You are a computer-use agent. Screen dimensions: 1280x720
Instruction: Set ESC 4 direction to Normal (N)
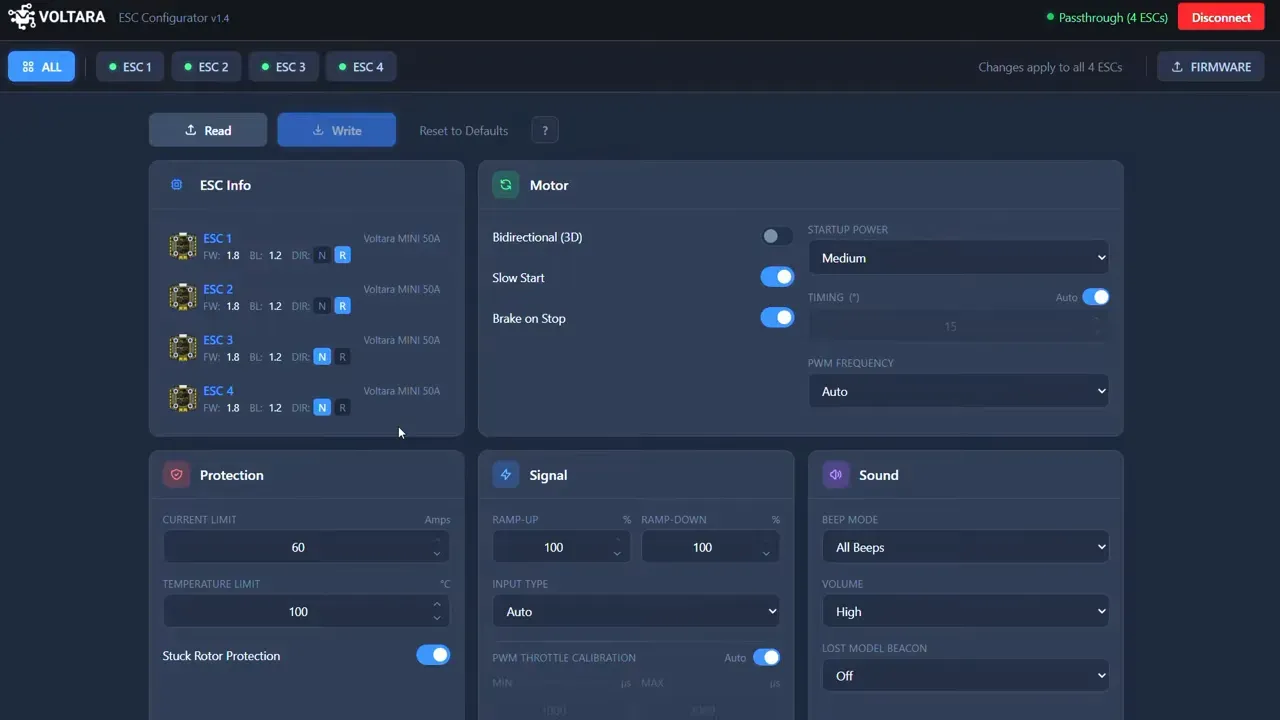tap(322, 408)
